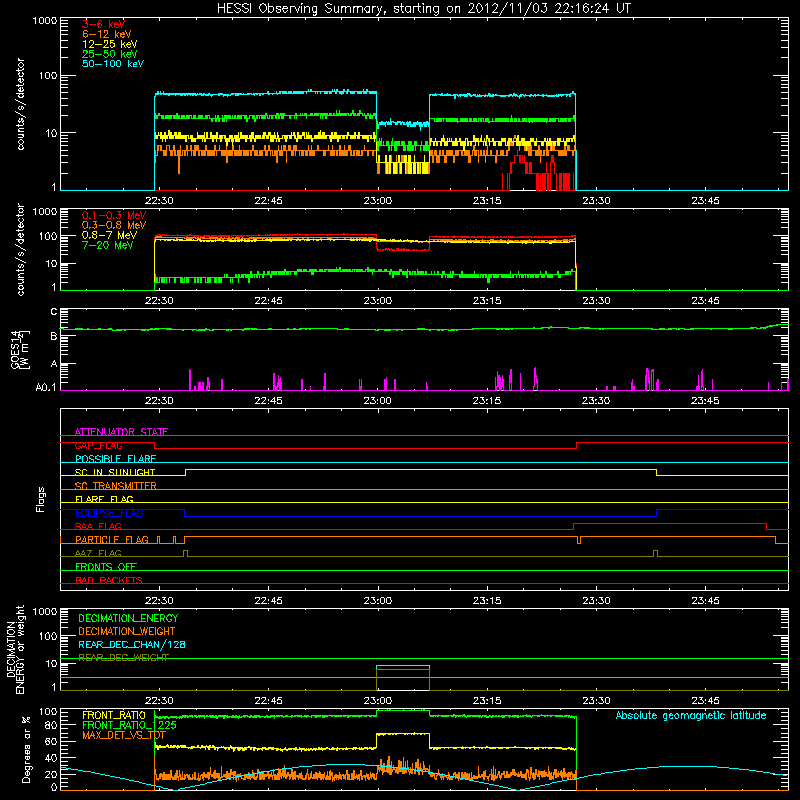Click the 22:45 tick under the MeV panel
Image resolution: width=800 pixels, height=800 pixels.
tap(268, 301)
